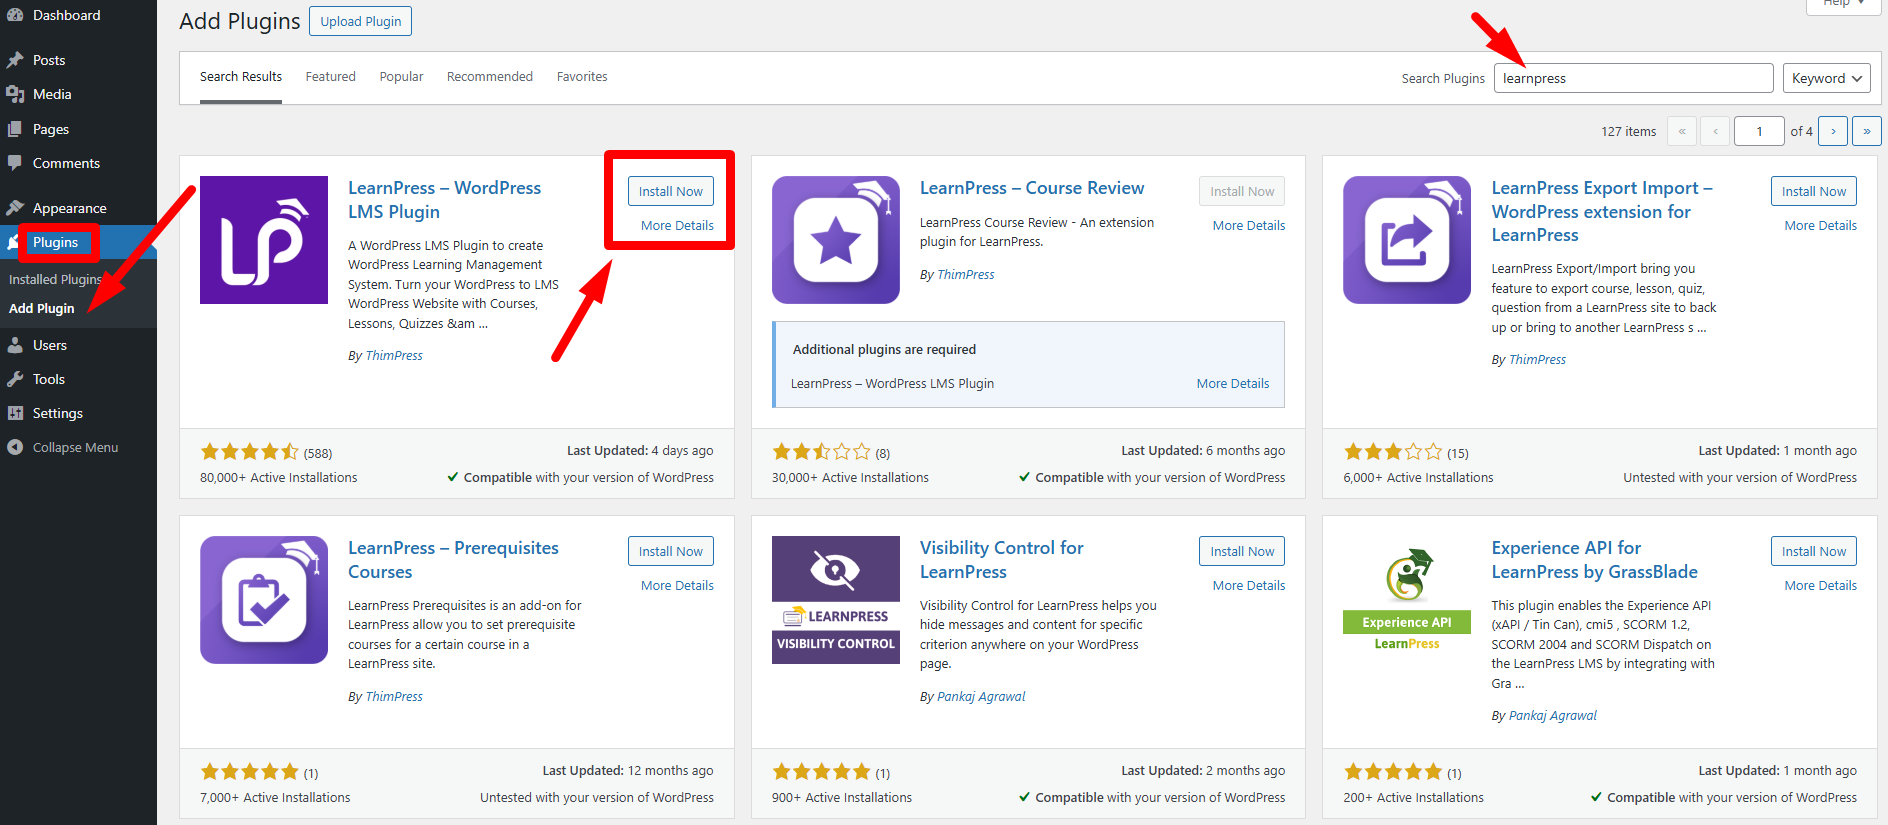Click the Export Import plugin share icon
1888x825 pixels.
[x=1406, y=240]
